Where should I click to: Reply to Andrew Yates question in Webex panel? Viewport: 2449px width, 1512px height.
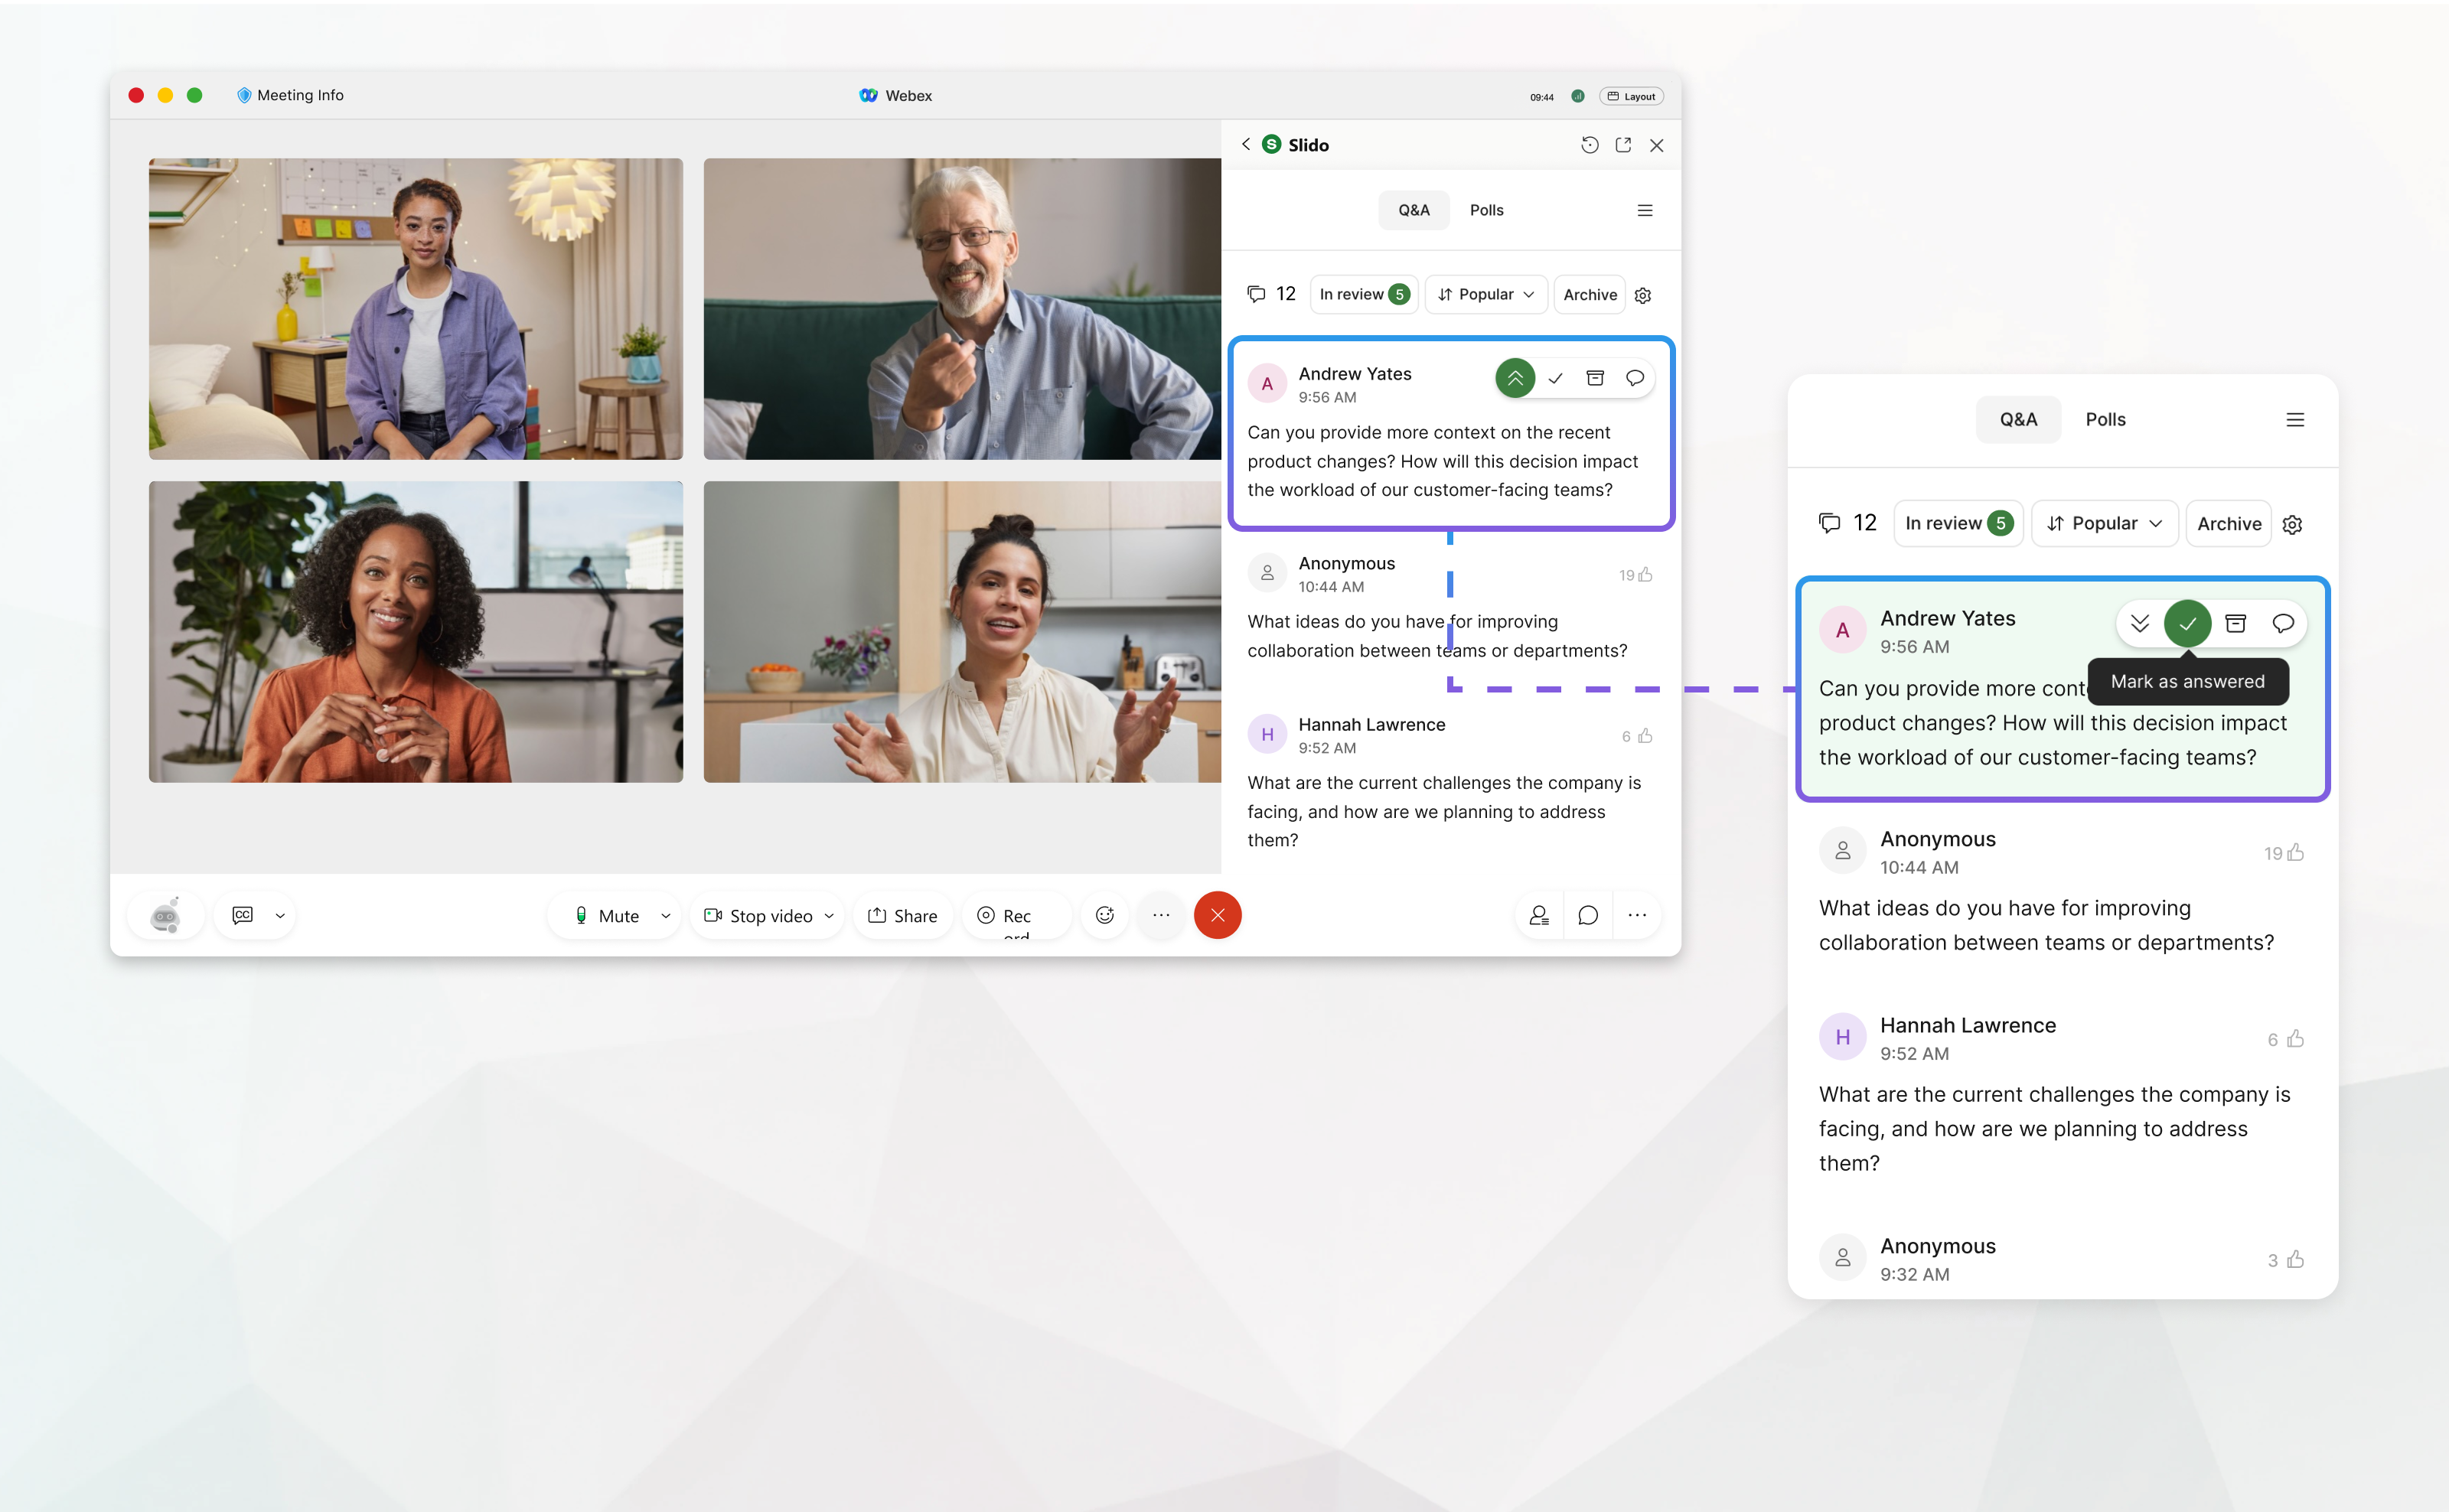coord(1635,378)
